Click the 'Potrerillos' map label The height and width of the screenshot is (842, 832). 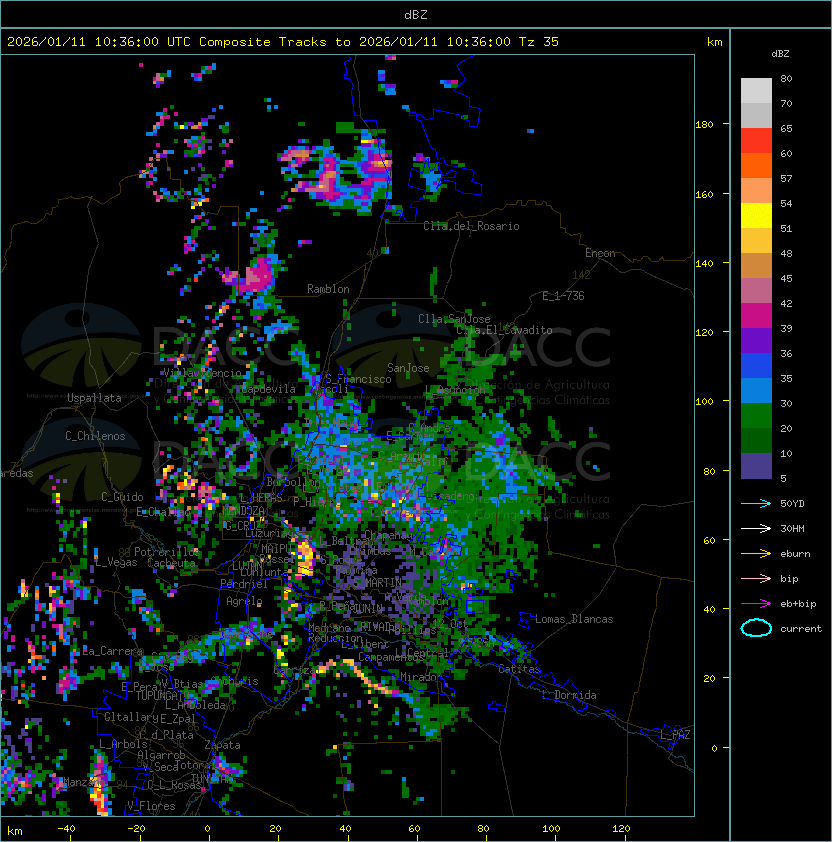pos(167,552)
